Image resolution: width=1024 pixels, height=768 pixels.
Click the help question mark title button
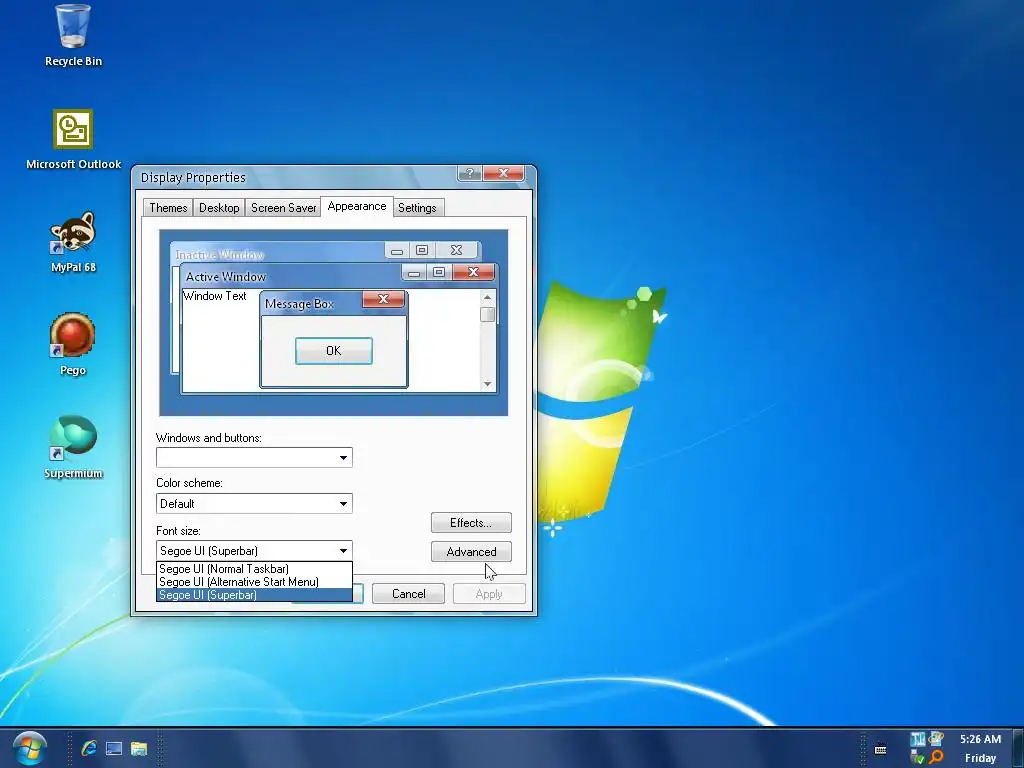point(469,173)
